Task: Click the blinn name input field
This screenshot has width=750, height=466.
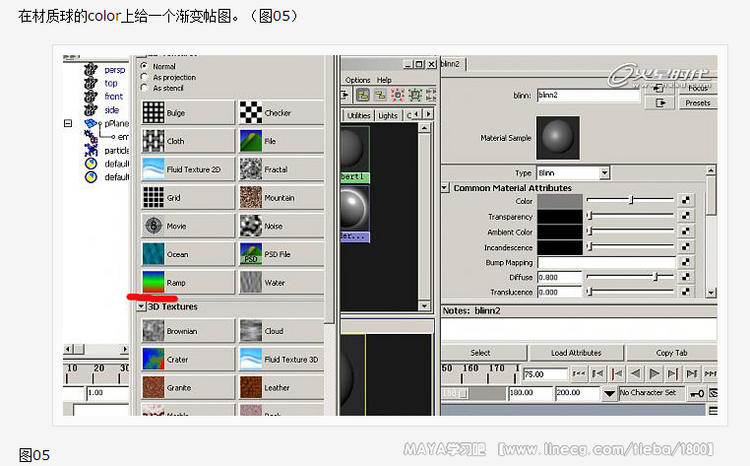Action: (x=588, y=95)
